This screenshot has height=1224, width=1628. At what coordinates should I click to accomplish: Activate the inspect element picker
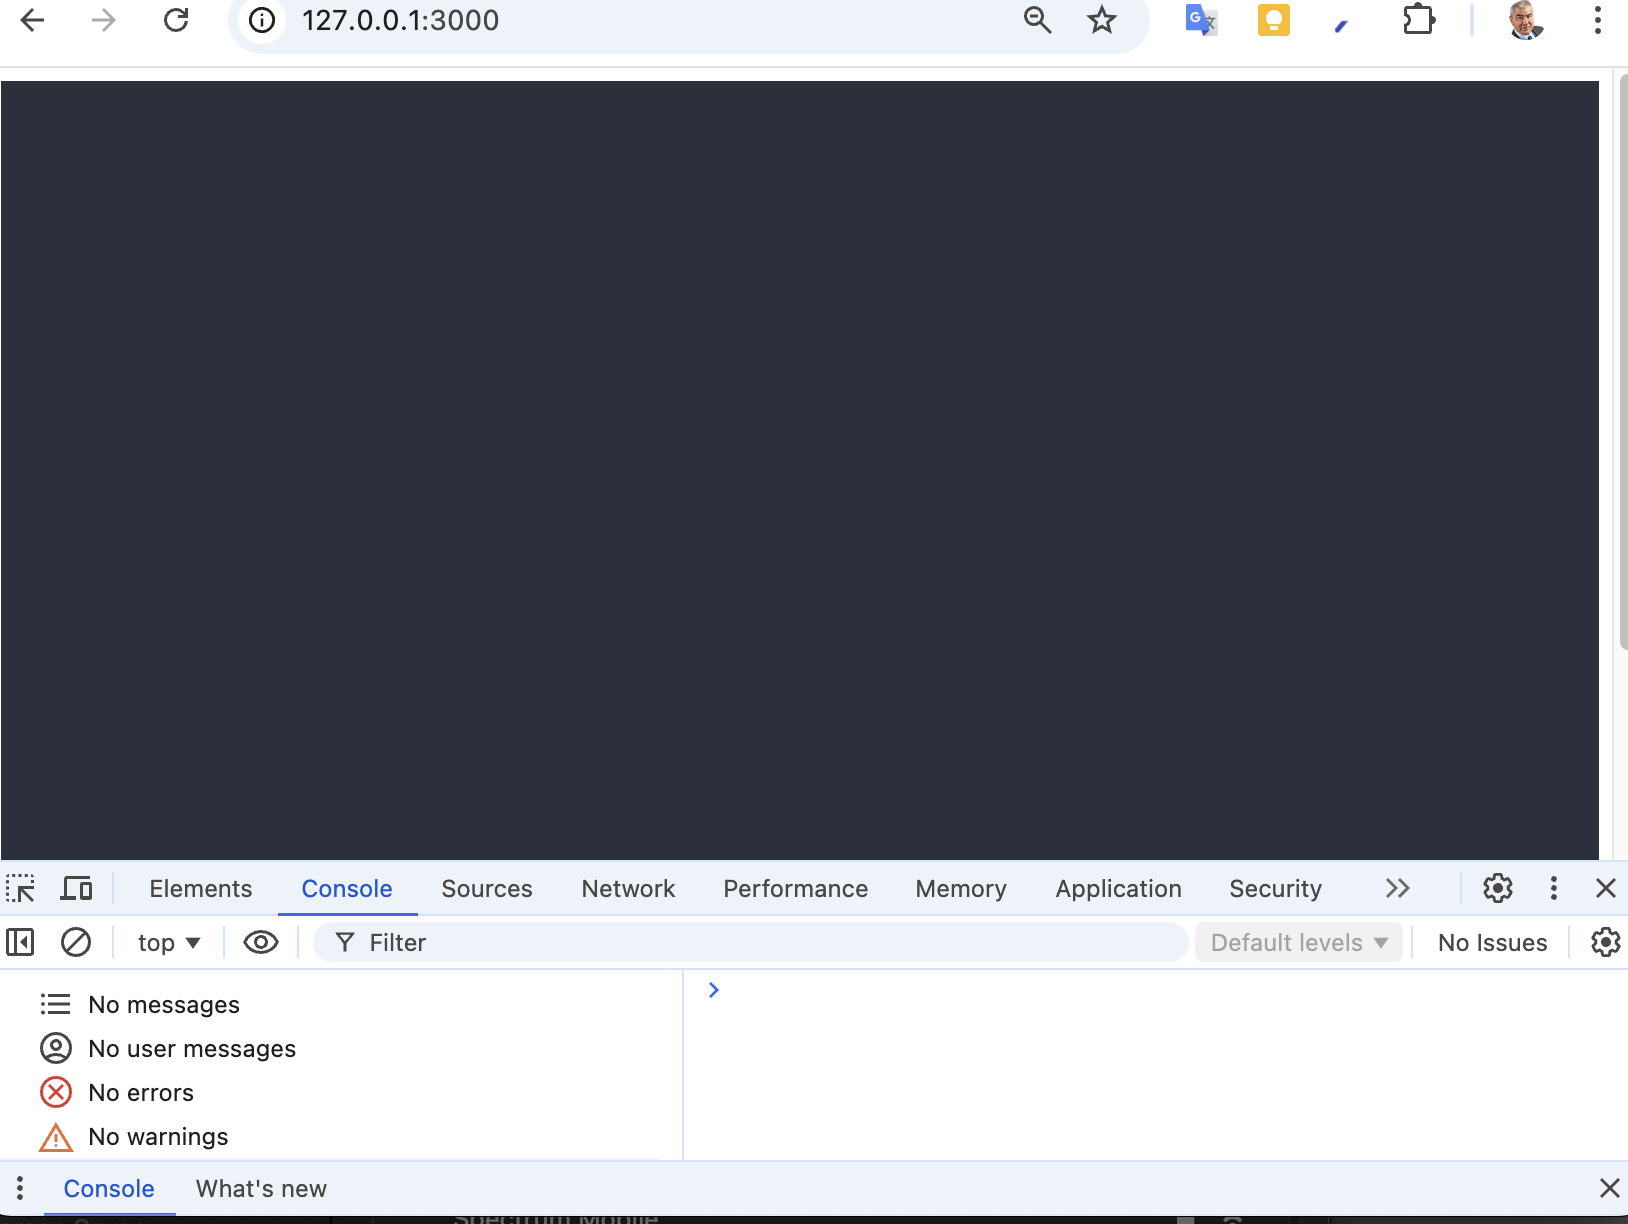(21, 888)
